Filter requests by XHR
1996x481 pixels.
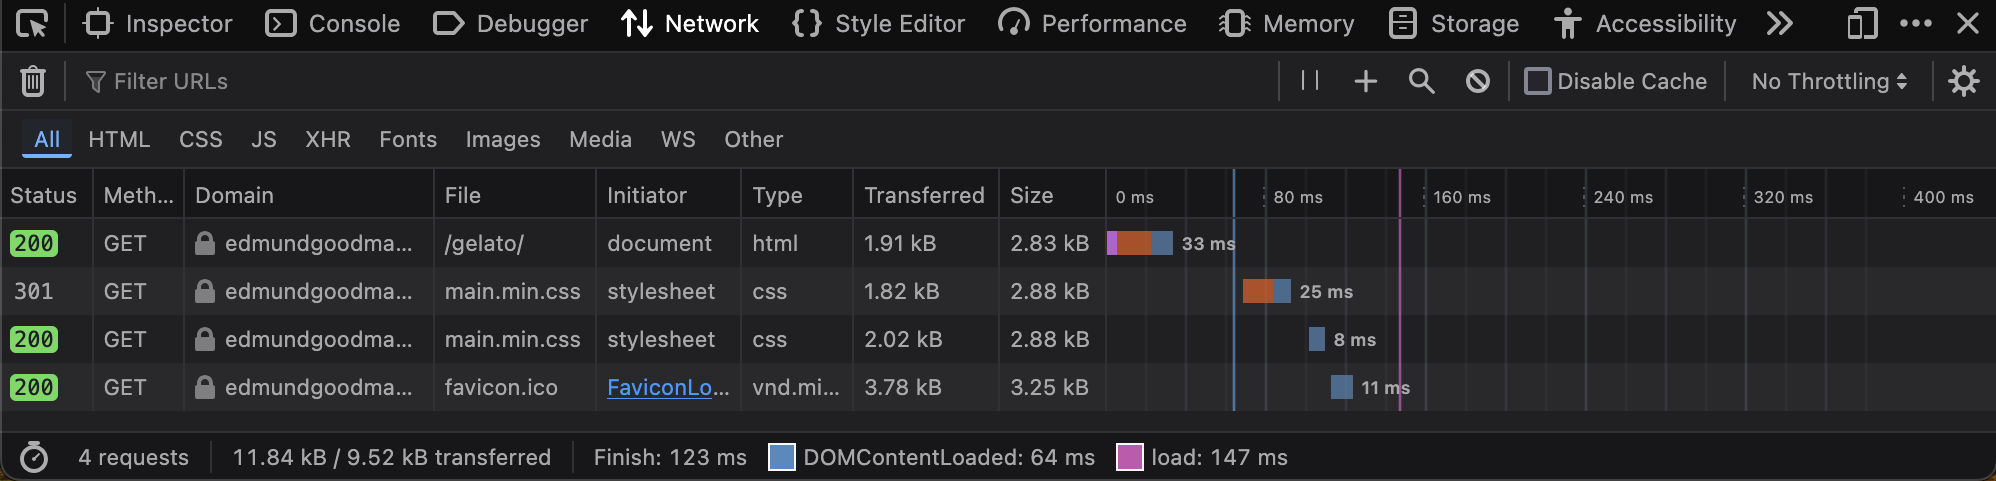328,140
